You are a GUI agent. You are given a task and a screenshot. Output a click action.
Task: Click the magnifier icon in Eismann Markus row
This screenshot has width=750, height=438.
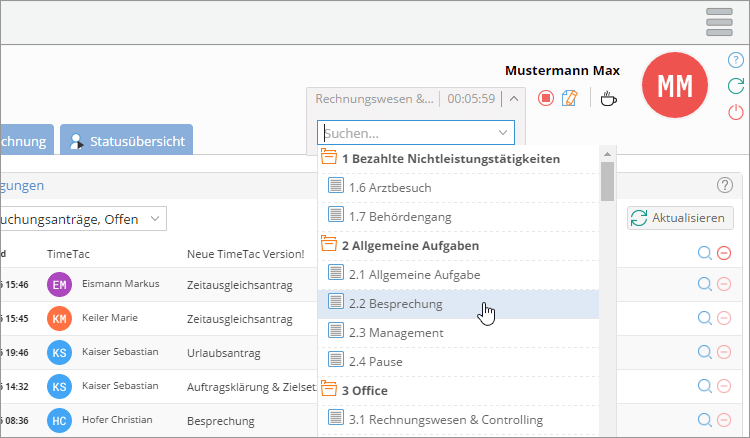click(705, 284)
